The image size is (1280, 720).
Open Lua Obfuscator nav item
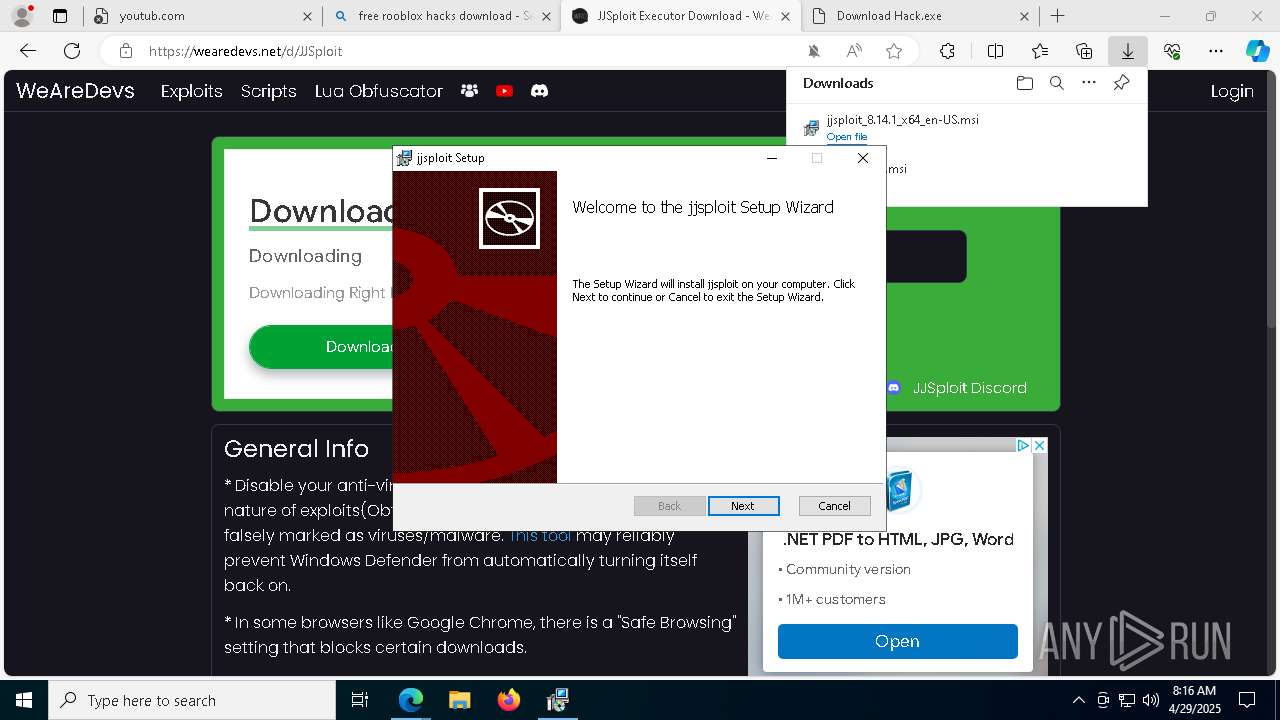pyautogui.click(x=378, y=91)
